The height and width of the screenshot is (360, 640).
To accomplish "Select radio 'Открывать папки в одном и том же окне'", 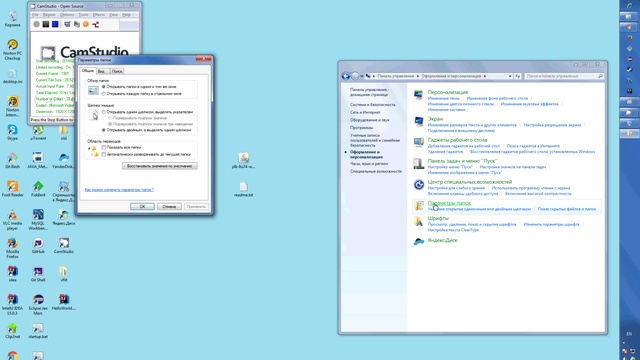I will click(104, 87).
